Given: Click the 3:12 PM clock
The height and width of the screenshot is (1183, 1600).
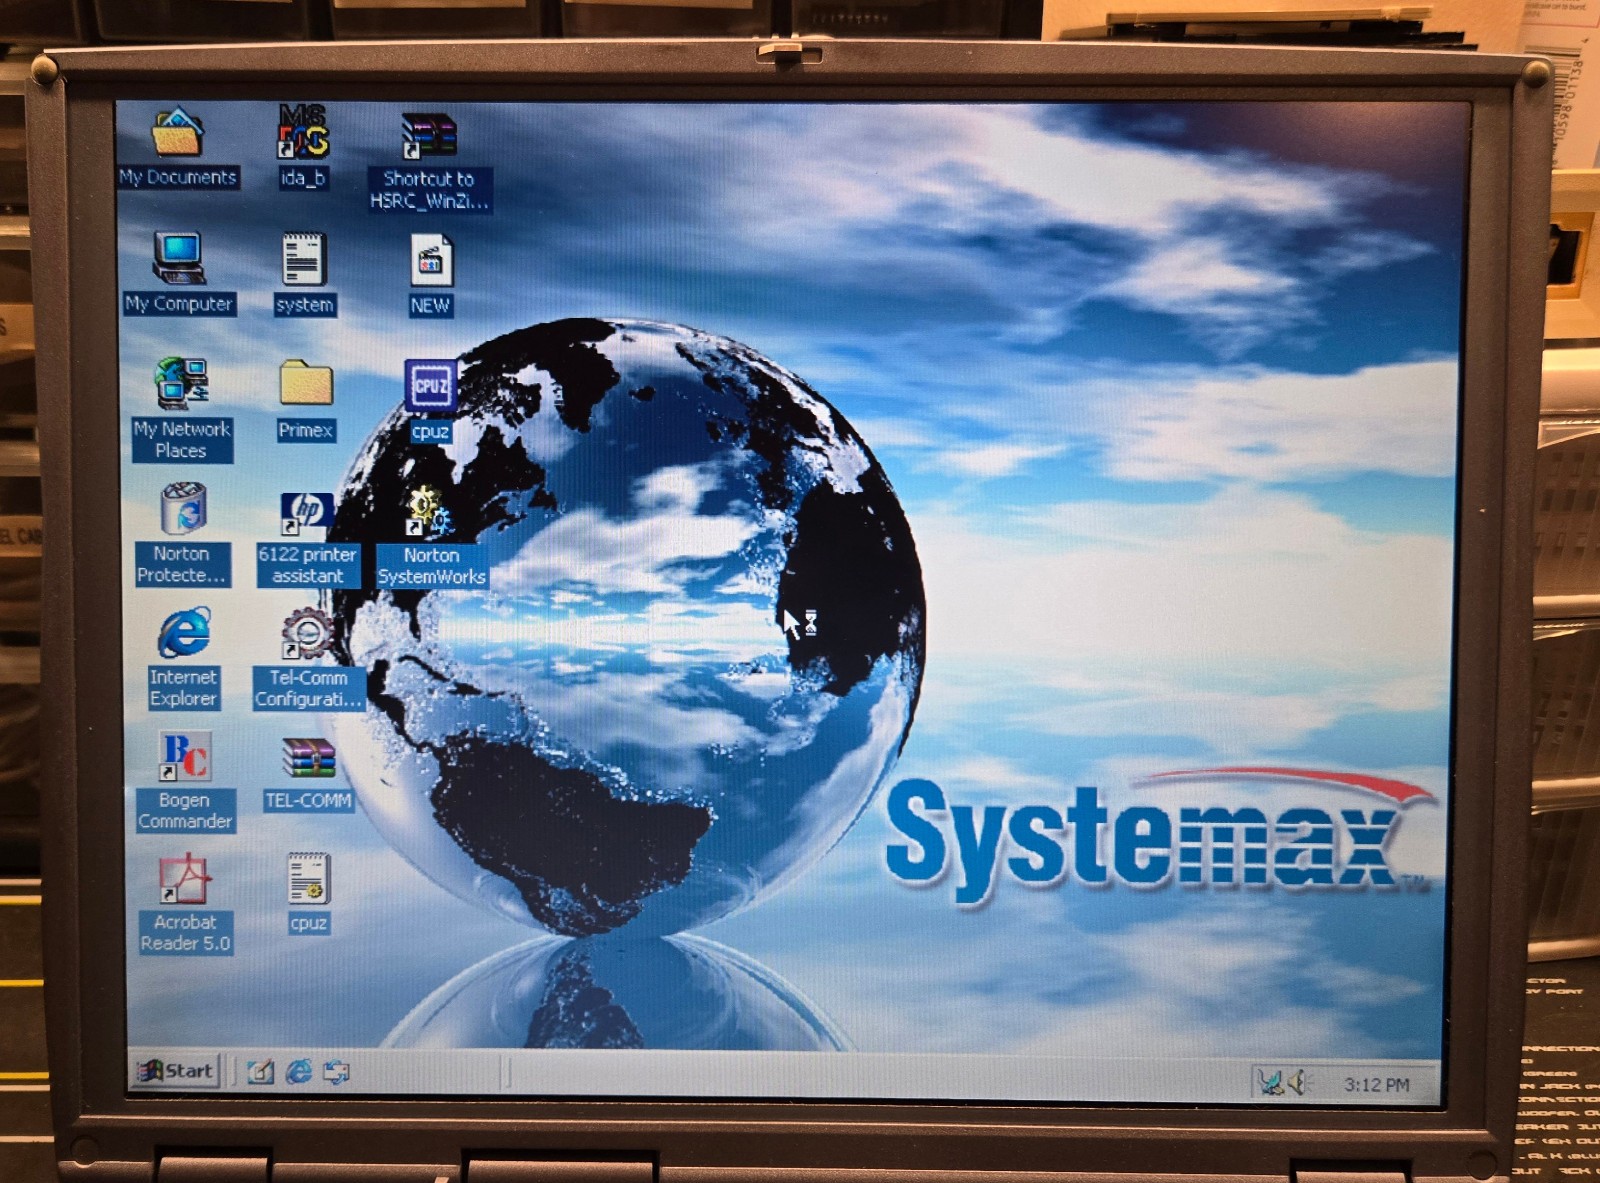Looking at the screenshot, I should (1377, 1085).
